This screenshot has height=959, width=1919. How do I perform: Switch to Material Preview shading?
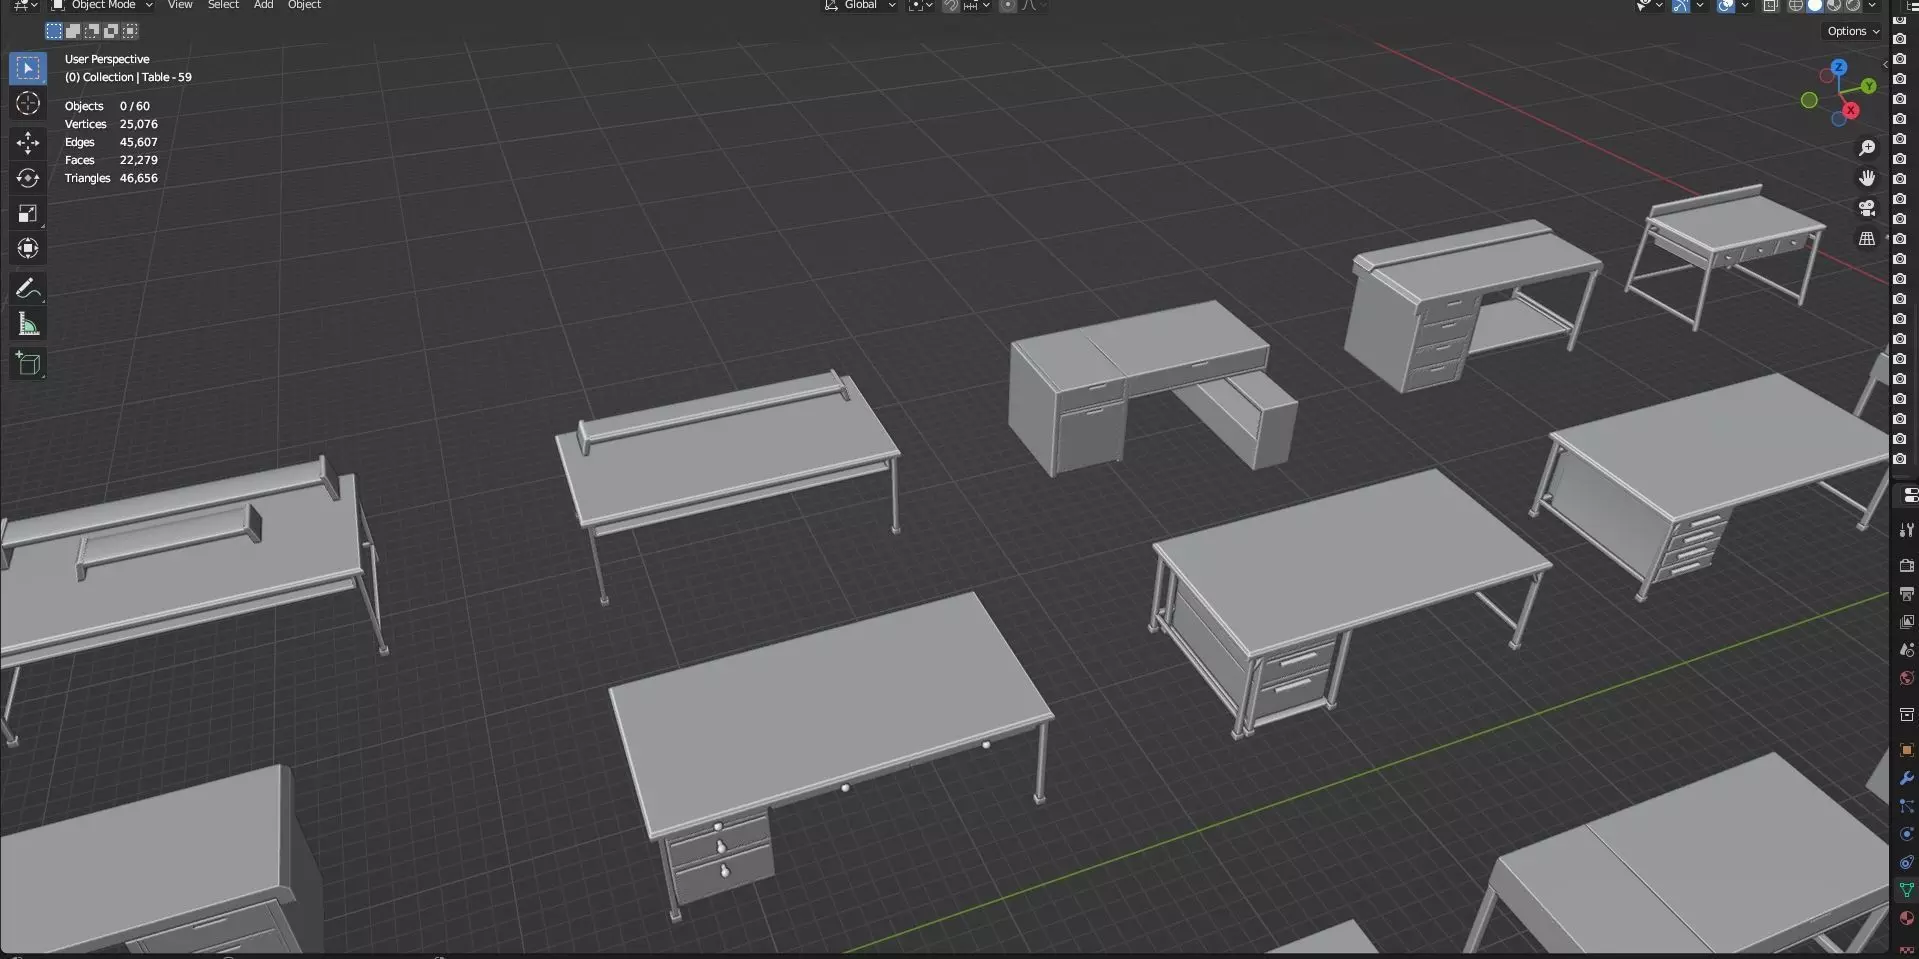pos(1834,6)
